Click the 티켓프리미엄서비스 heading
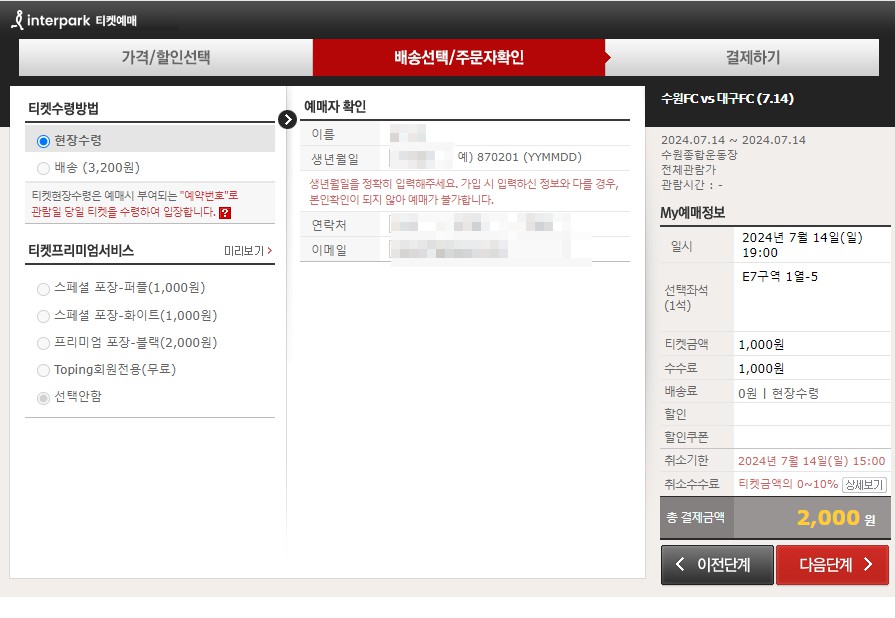 [x=81, y=251]
